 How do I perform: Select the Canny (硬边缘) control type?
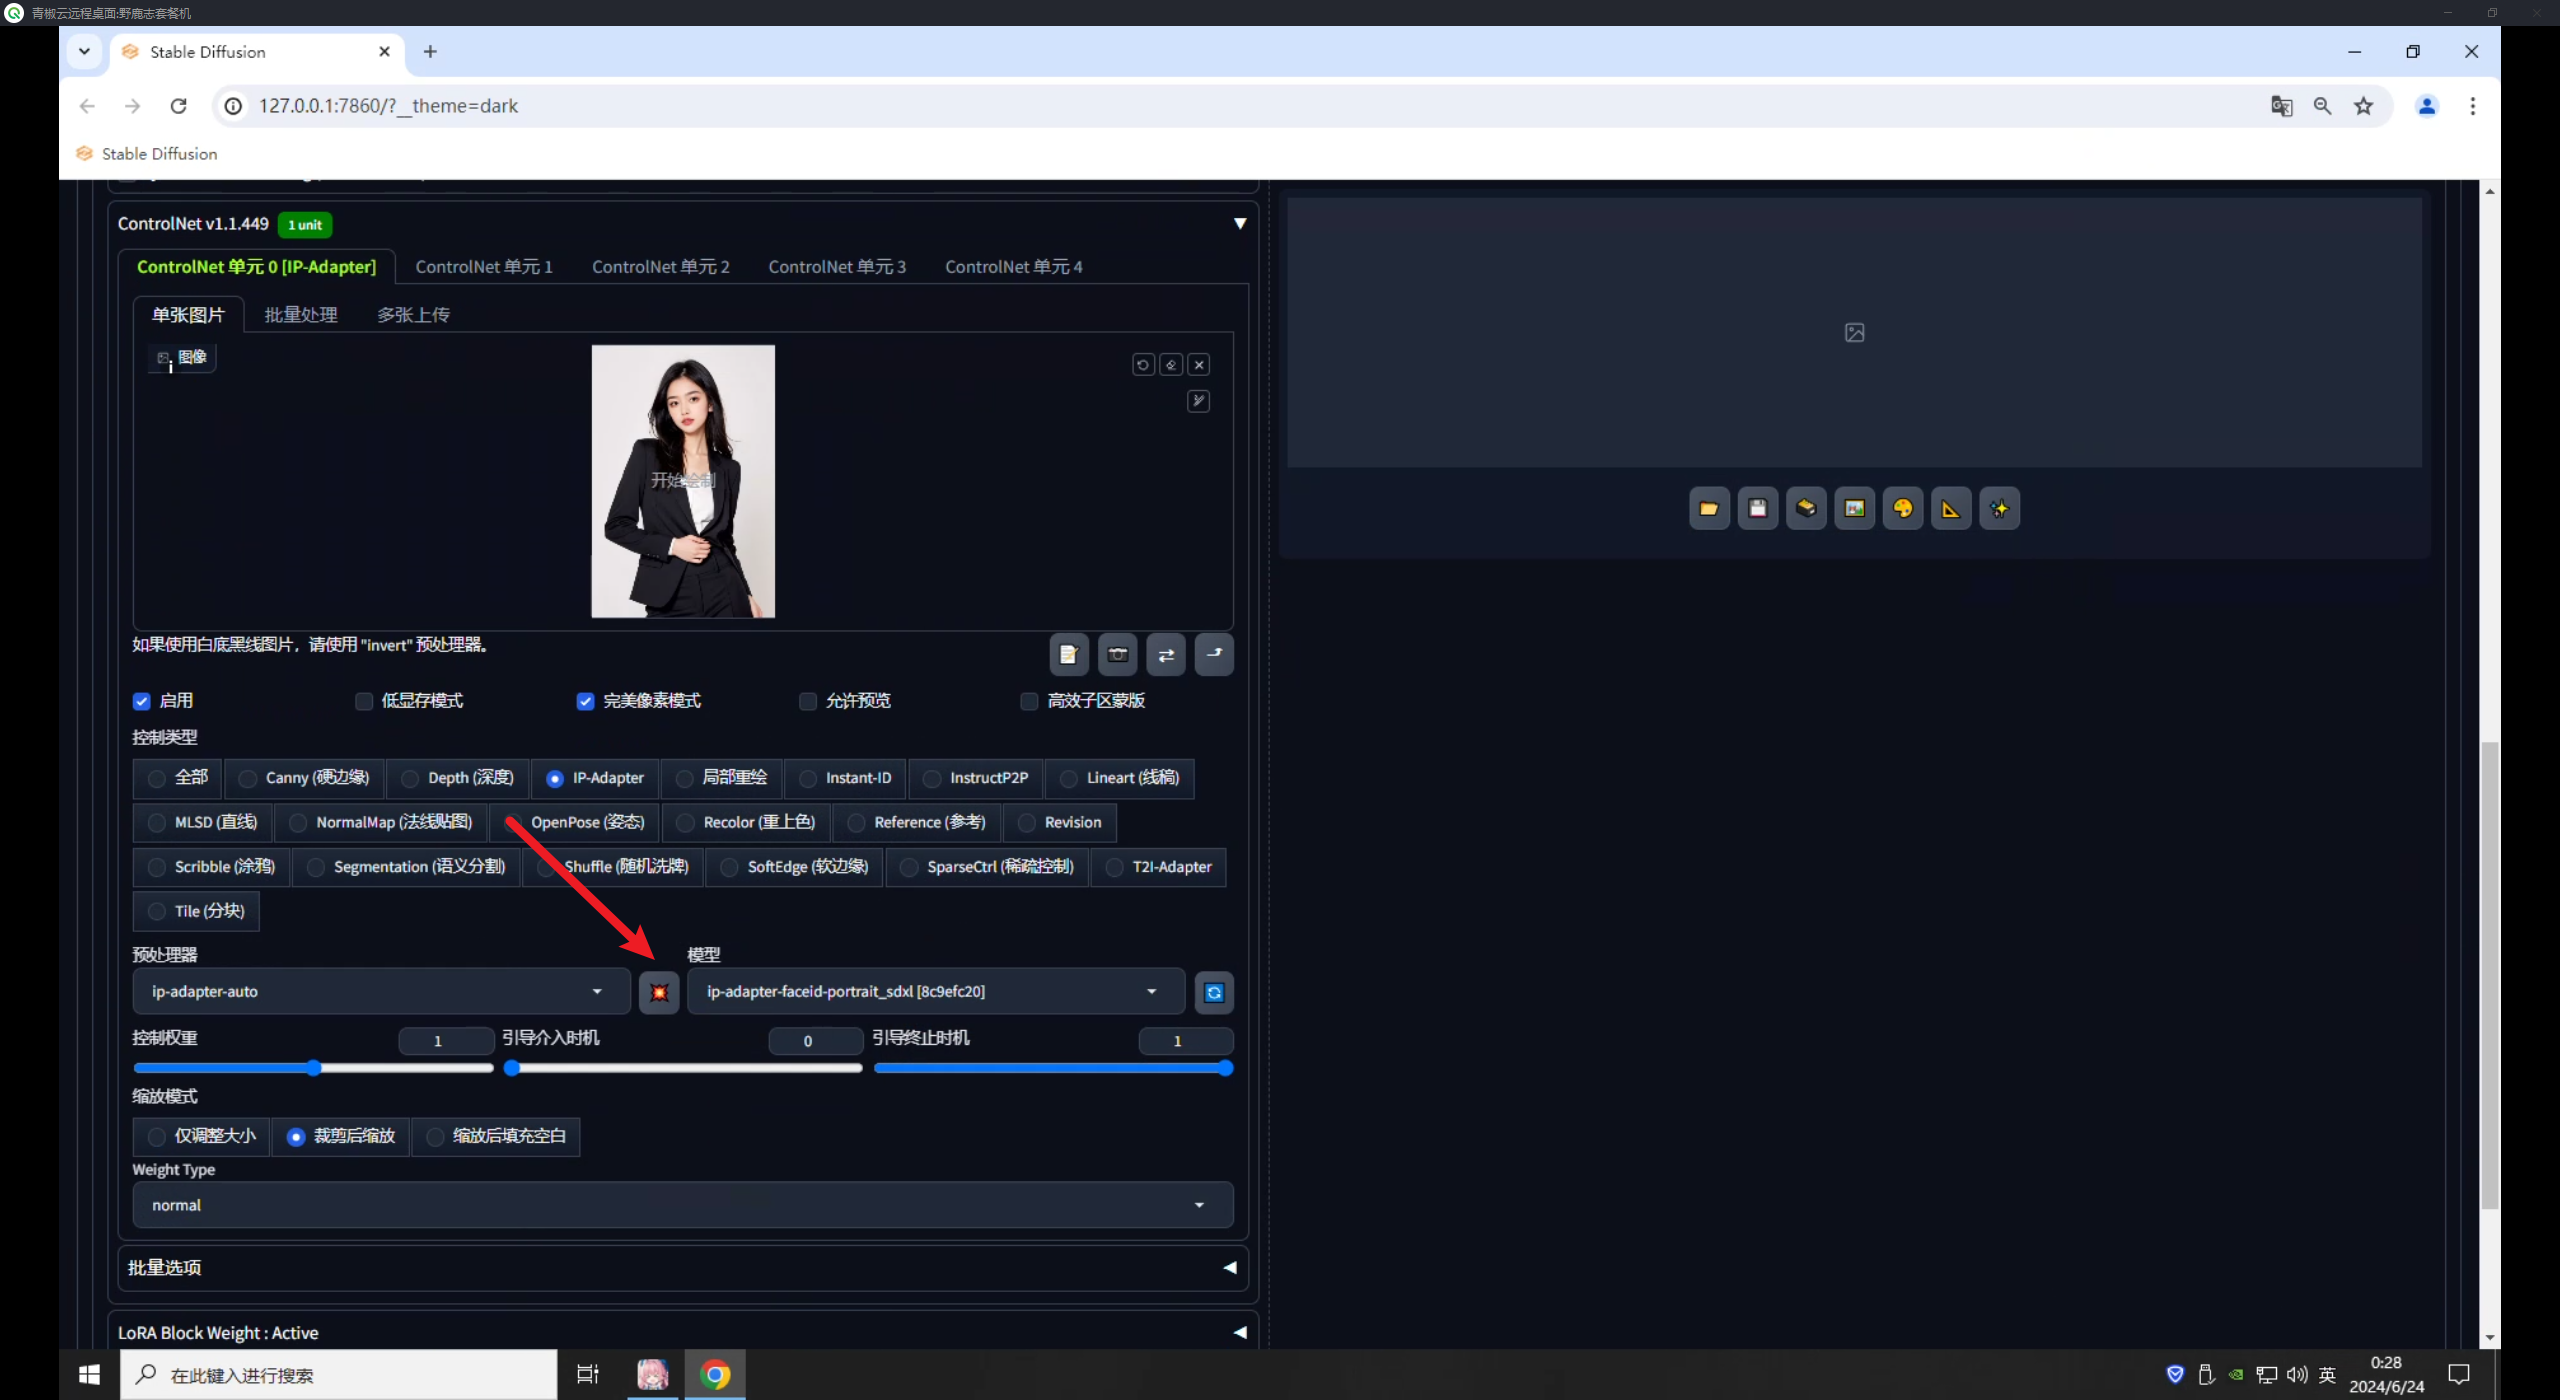click(x=304, y=778)
